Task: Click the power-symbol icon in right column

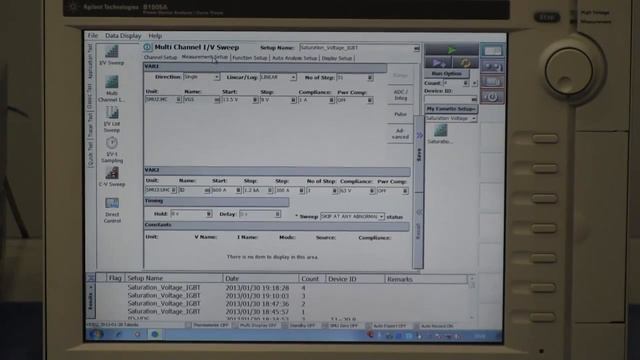Action: 492,97
